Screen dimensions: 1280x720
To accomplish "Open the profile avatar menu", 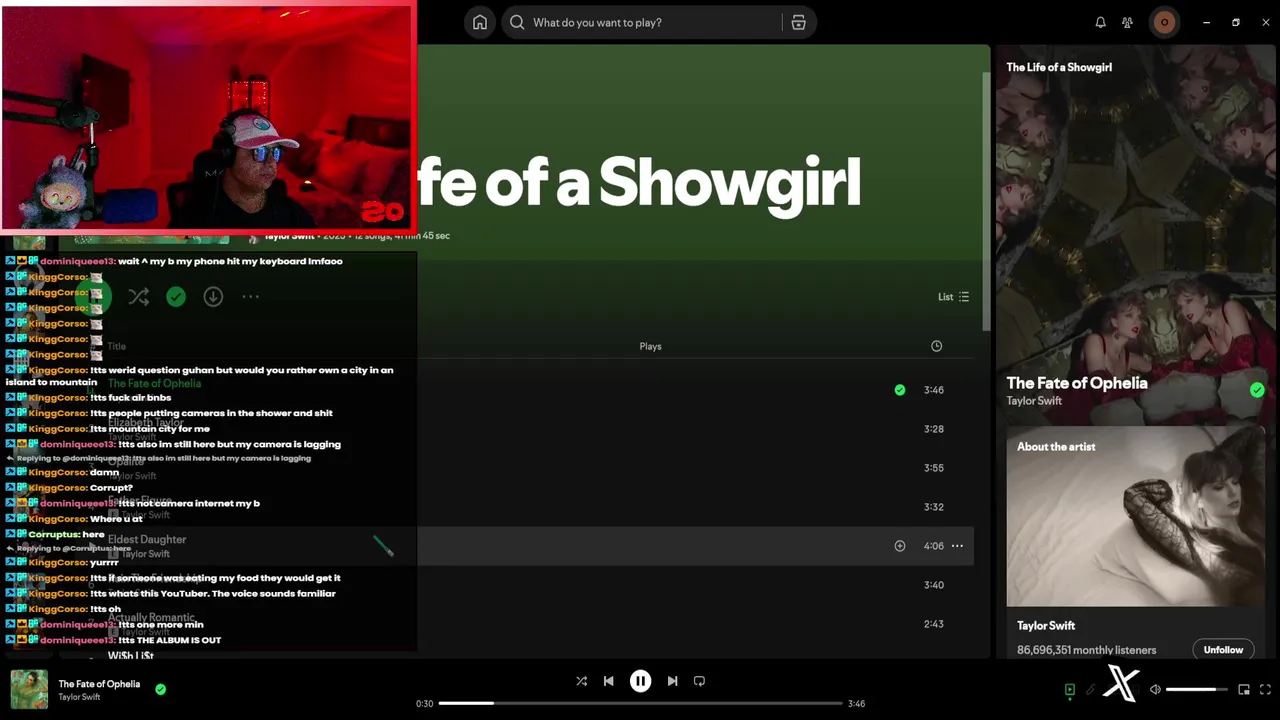I will [1164, 22].
